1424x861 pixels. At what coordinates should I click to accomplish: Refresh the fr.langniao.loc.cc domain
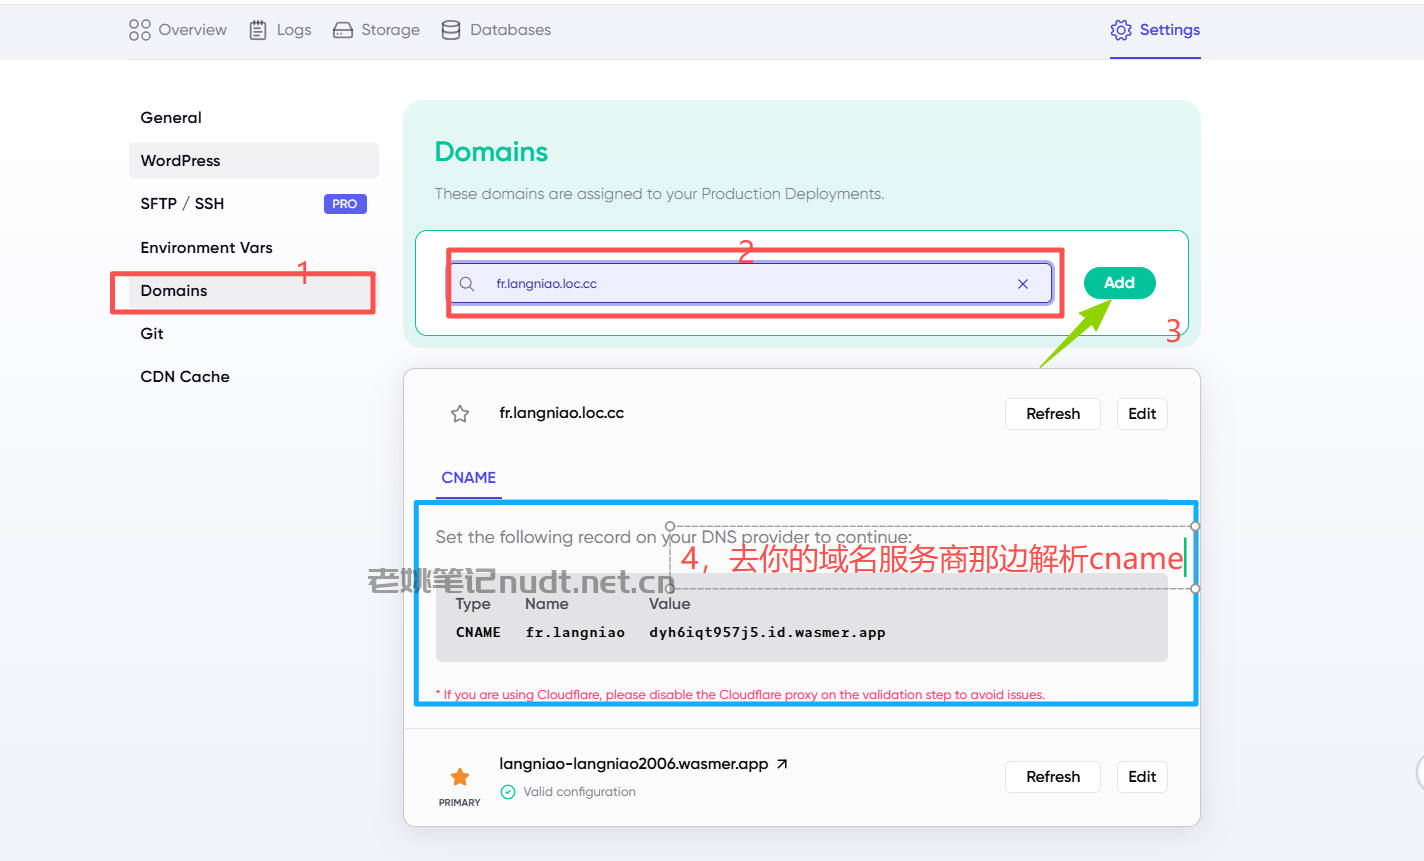[1053, 414]
